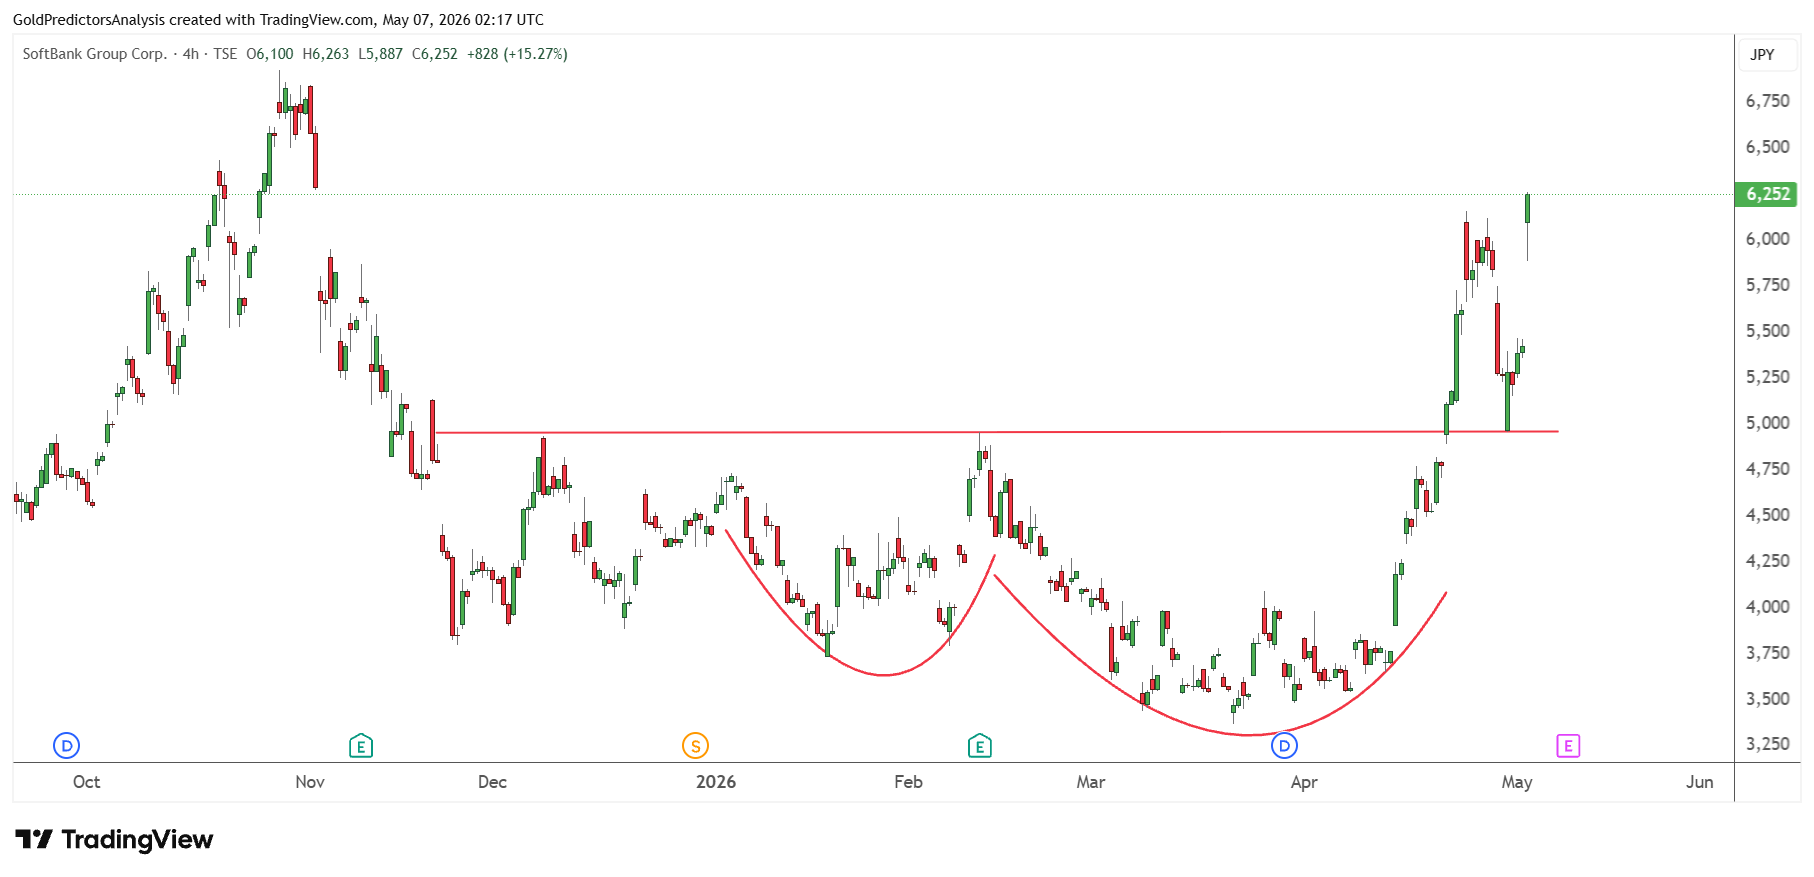The height and width of the screenshot is (877, 1814).
Task: Open the green earnings marker near November
Action: [x=361, y=745]
